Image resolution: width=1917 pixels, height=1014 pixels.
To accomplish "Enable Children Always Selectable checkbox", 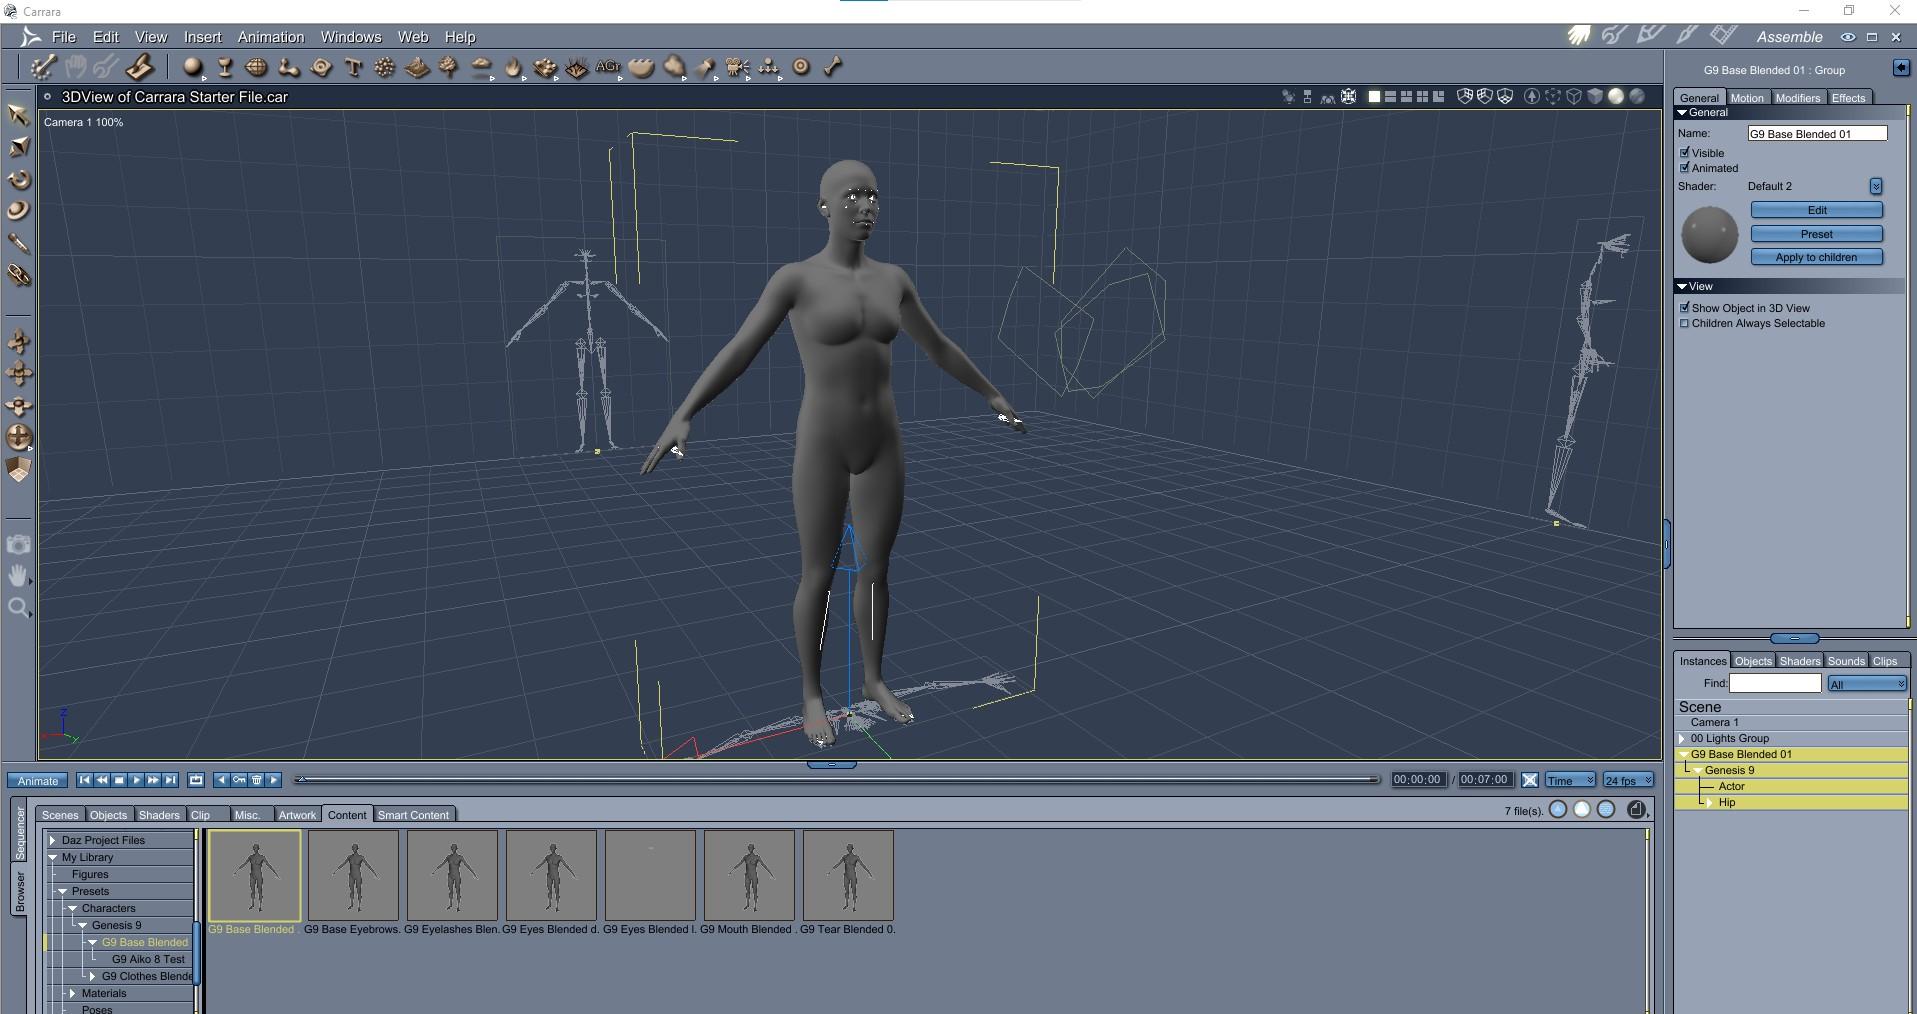I will (x=1685, y=323).
